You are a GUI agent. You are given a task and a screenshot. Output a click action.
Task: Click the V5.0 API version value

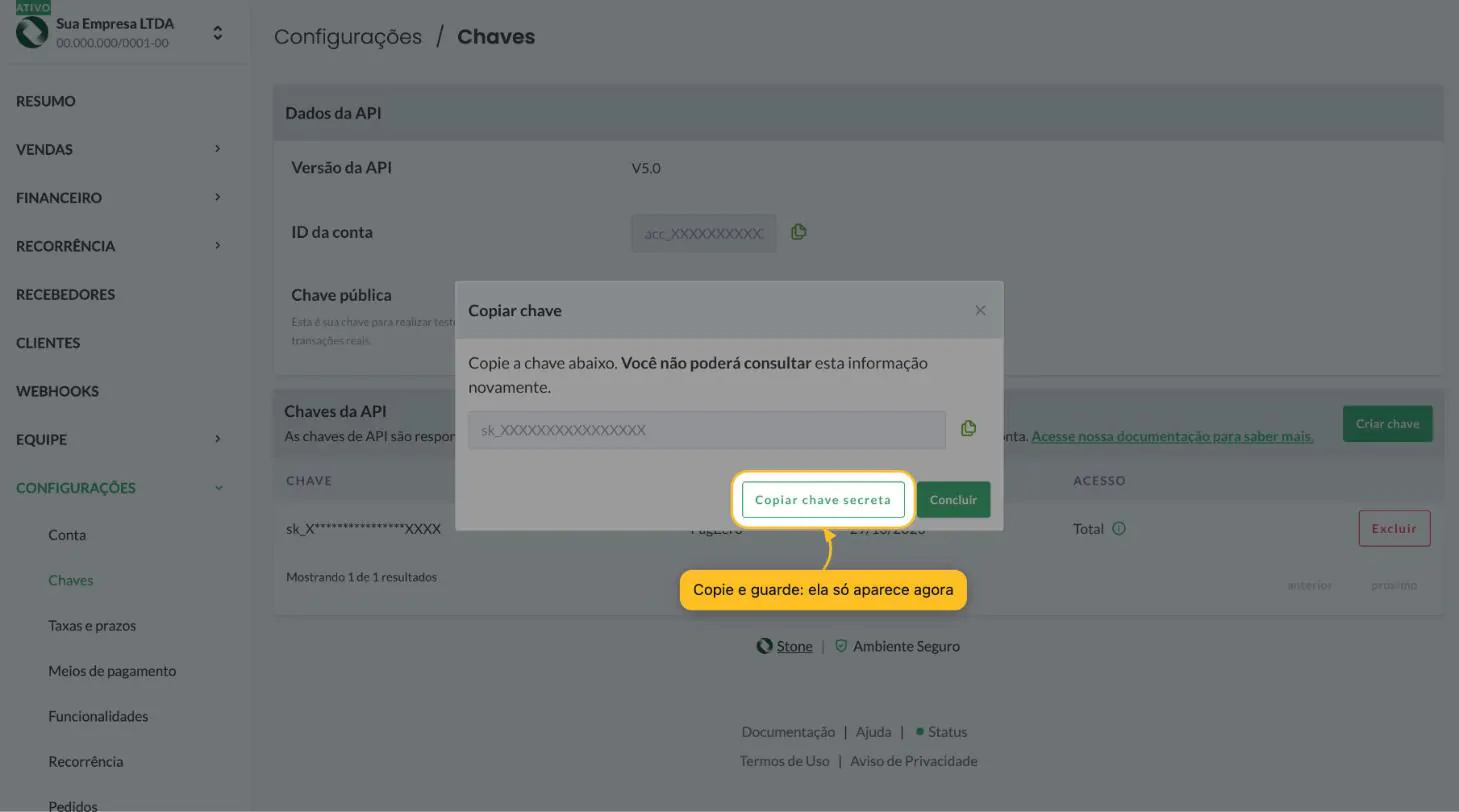coord(646,168)
